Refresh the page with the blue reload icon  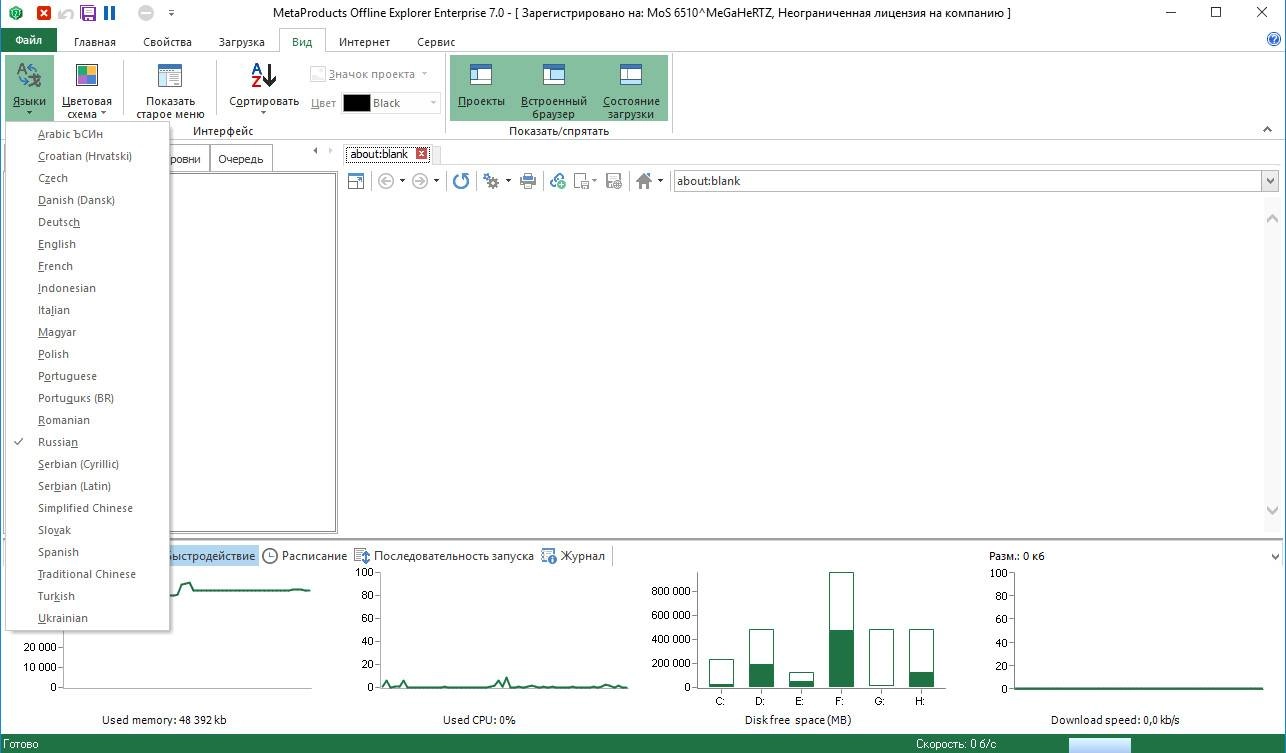click(461, 181)
